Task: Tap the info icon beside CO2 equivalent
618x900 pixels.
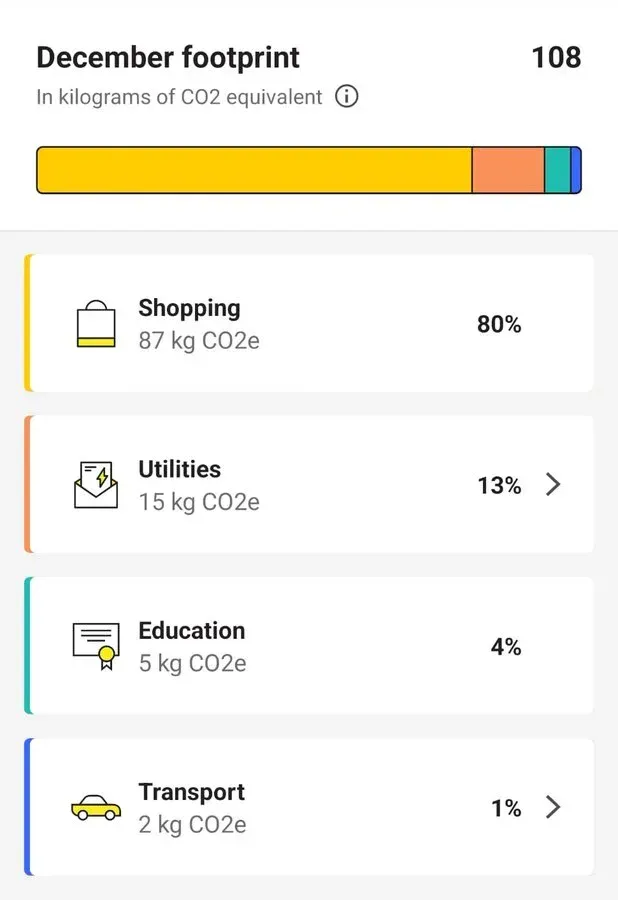Action: pyautogui.click(x=346, y=97)
